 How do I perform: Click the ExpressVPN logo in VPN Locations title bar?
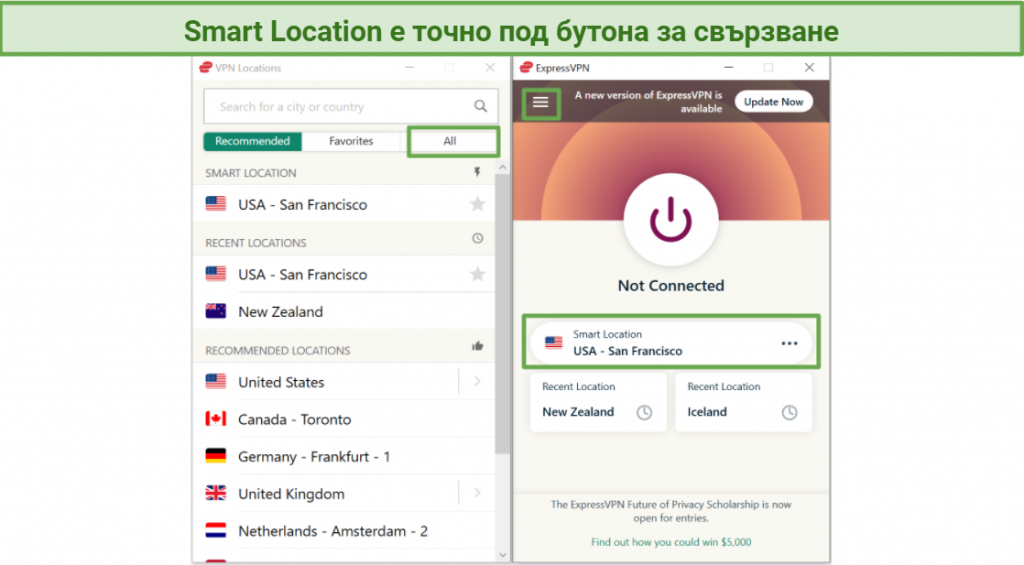pyautogui.click(x=206, y=67)
